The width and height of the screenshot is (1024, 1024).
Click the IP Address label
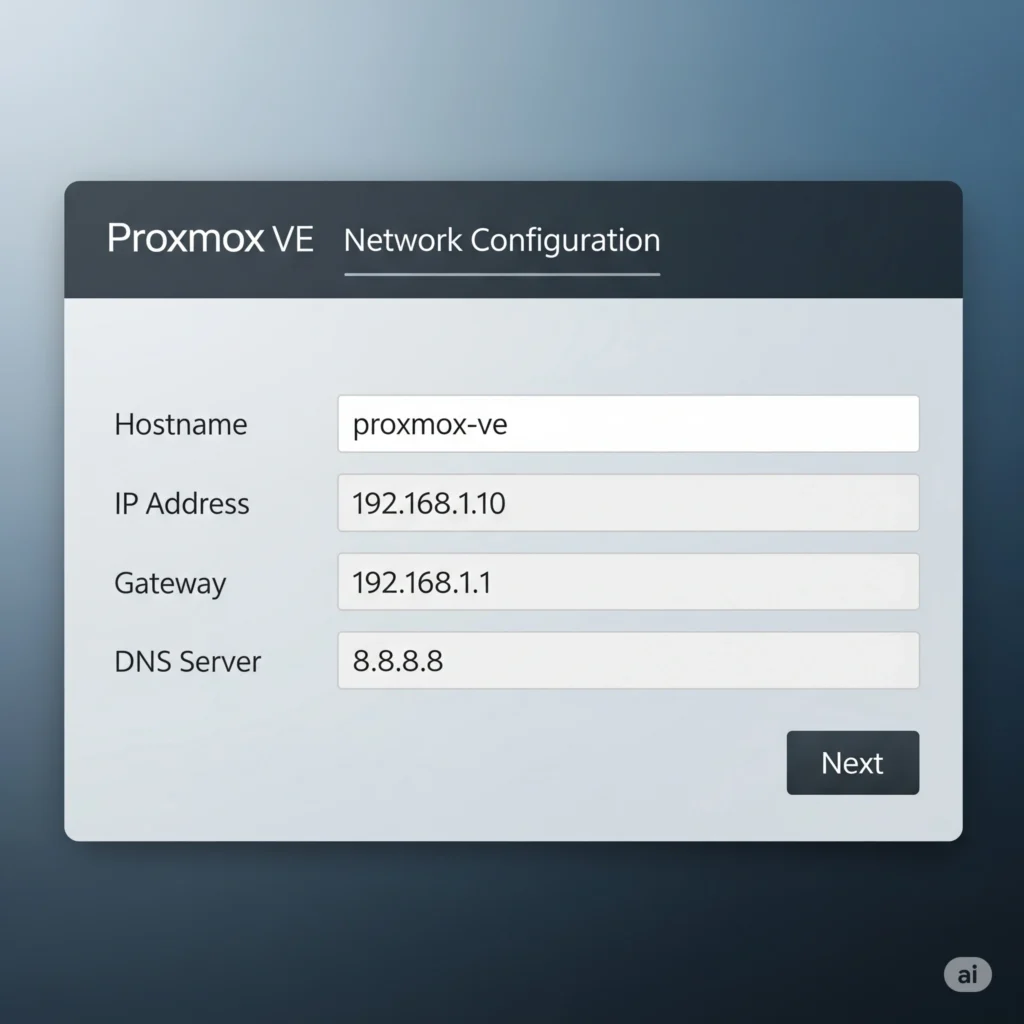(182, 504)
